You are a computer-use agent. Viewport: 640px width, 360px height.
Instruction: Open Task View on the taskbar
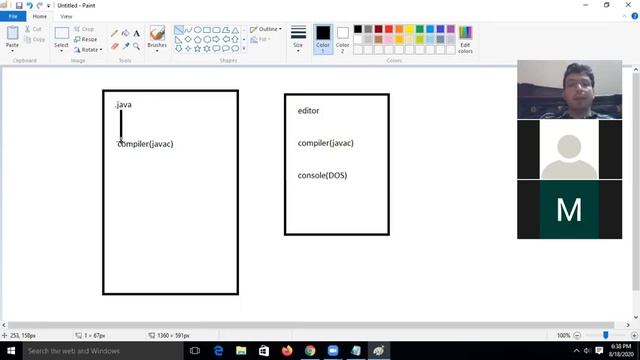[195, 351]
